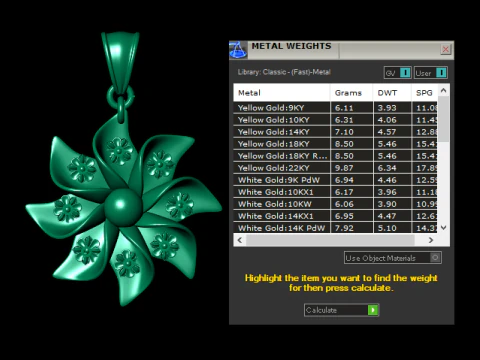Click the 7.10 grams value

[x=344, y=132]
